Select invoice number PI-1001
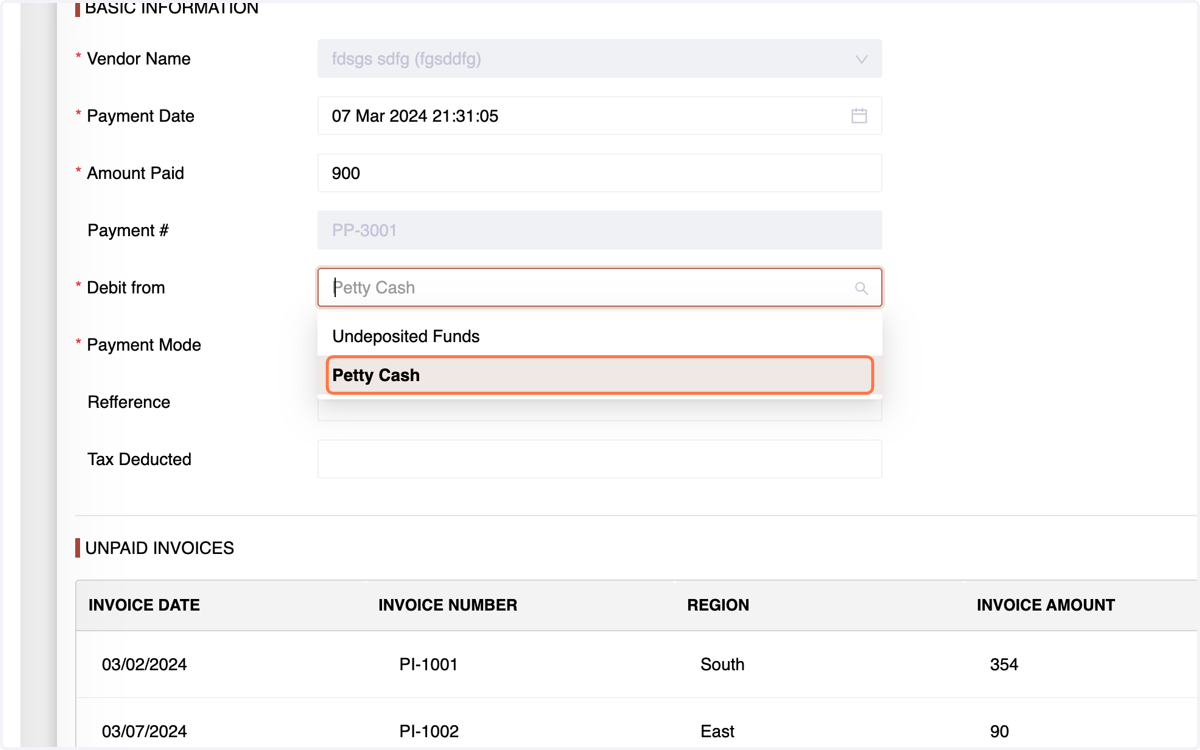 pyautogui.click(x=428, y=664)
